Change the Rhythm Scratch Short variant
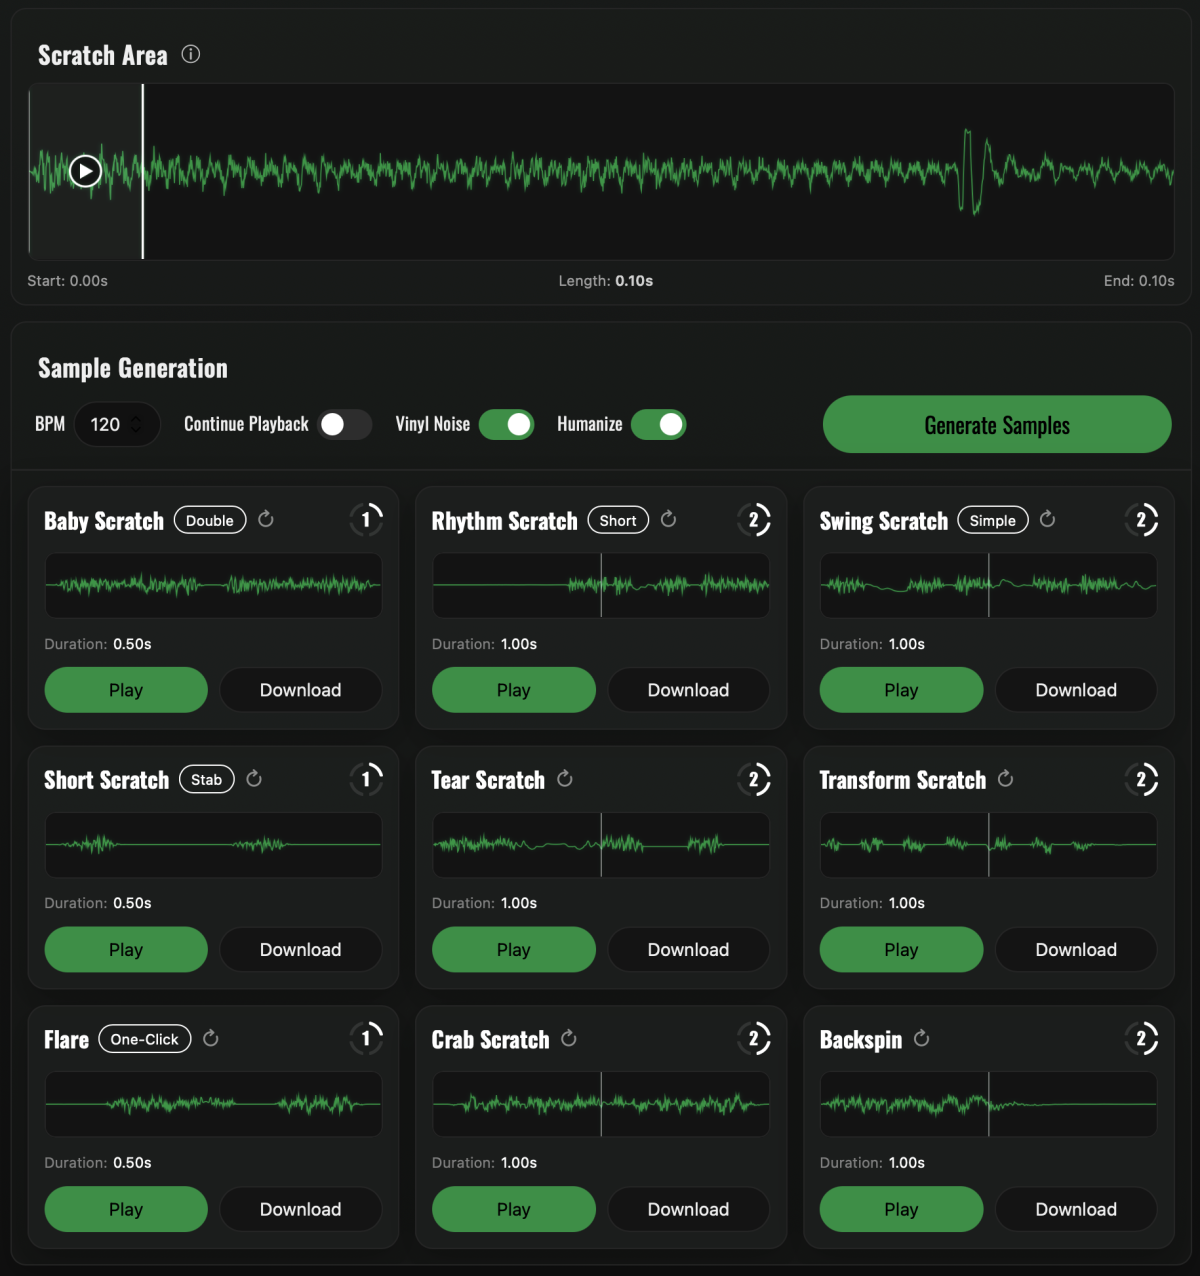1200x1276 pixels. 618,520
